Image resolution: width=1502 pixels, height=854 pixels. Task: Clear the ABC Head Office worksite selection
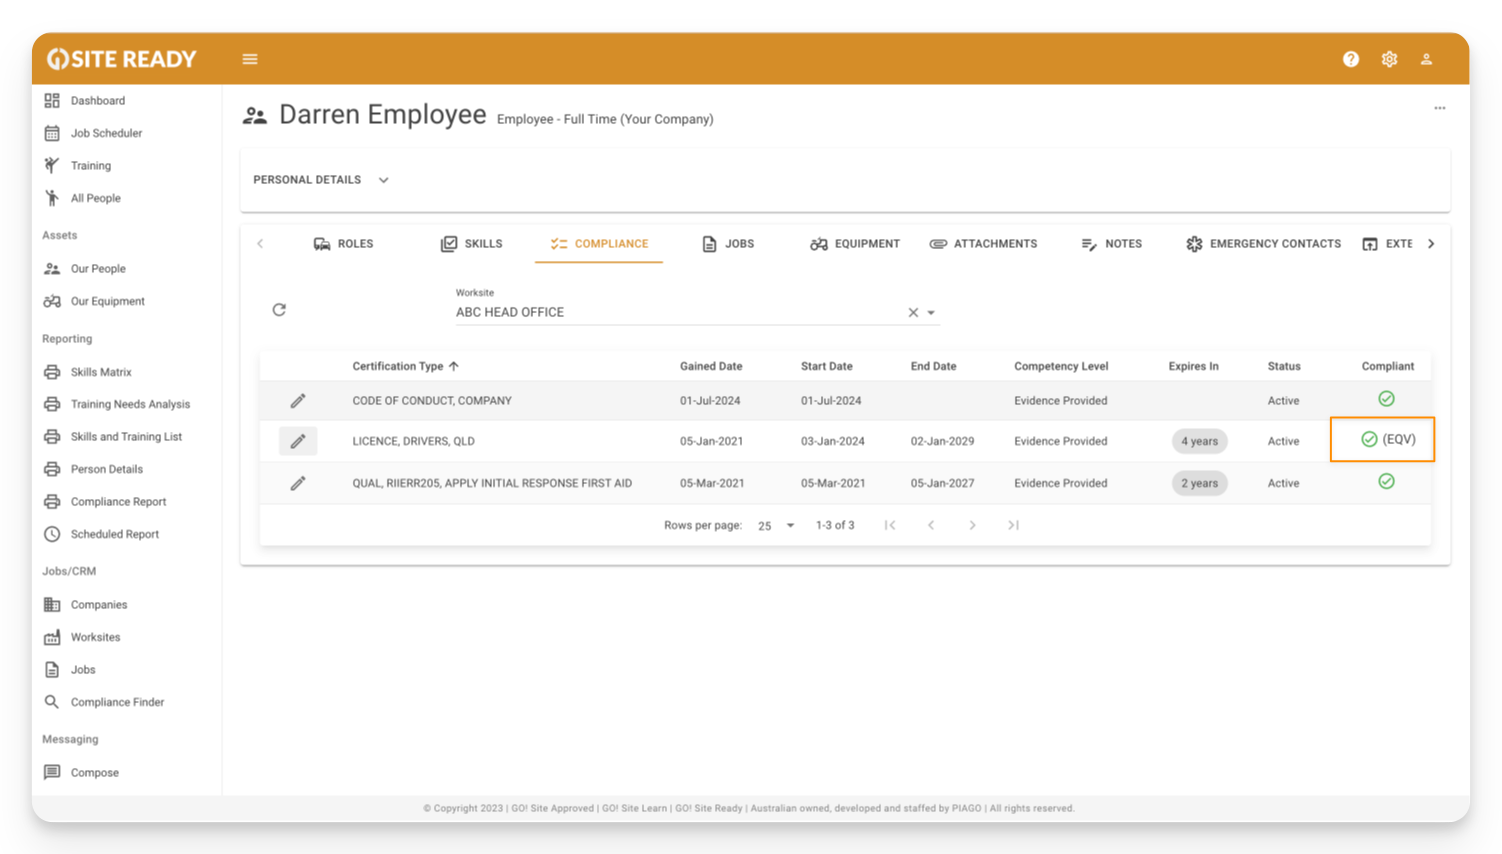click(x=913, y=313)
